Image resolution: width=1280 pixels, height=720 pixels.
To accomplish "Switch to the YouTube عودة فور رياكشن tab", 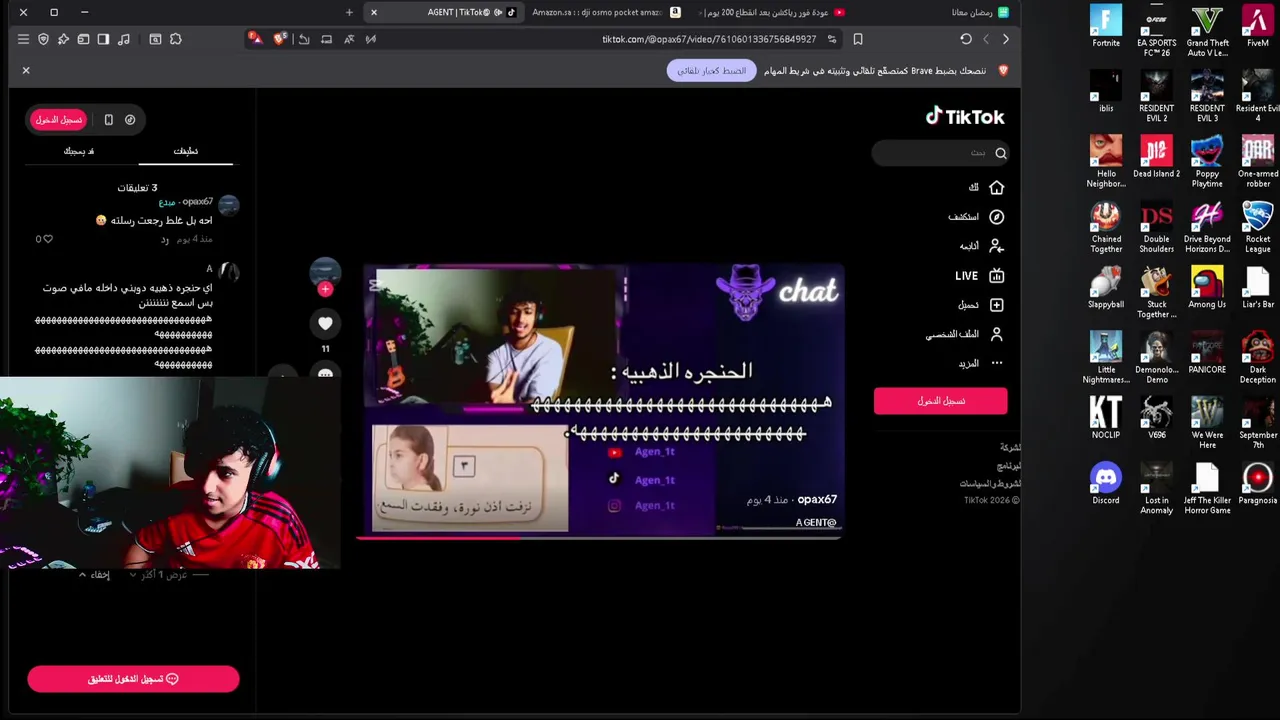I will pos(773,12).
